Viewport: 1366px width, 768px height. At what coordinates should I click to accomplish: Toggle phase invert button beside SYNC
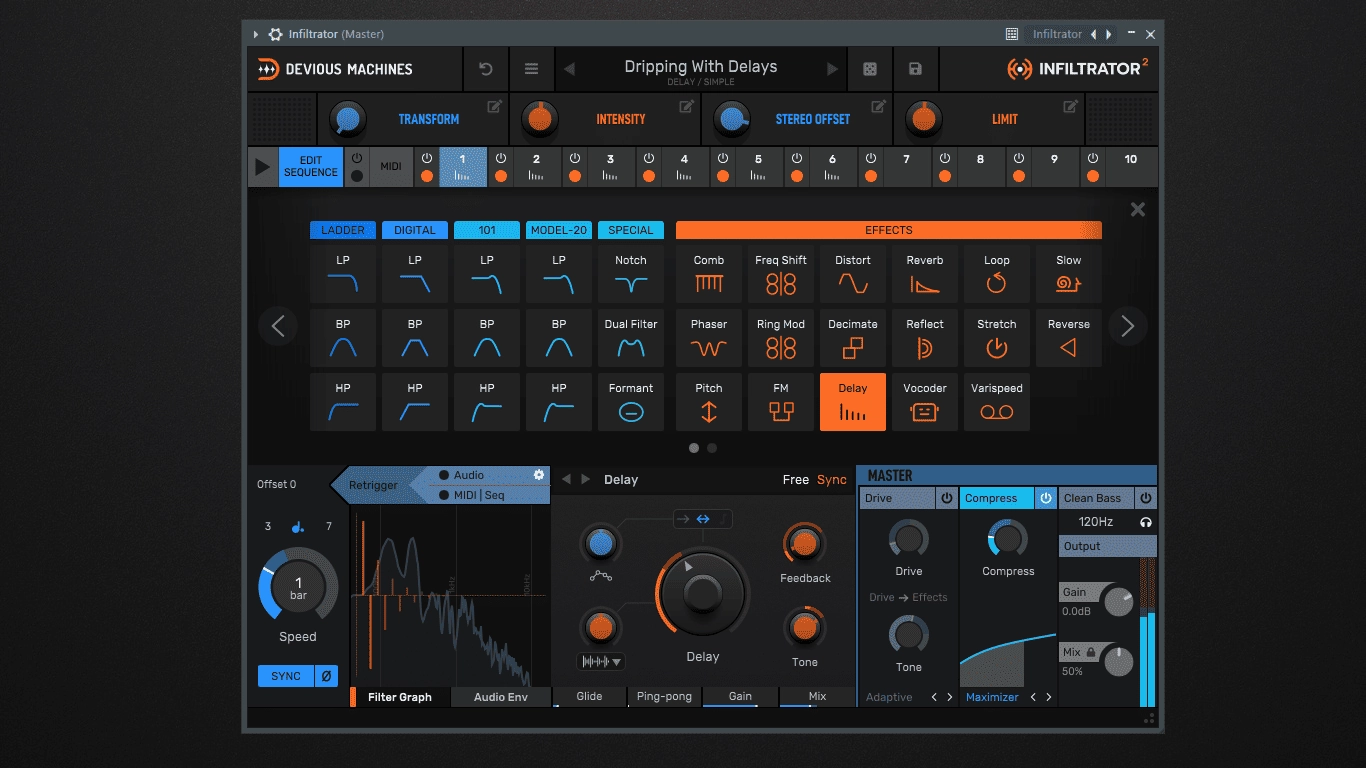(x=326, y=676)
